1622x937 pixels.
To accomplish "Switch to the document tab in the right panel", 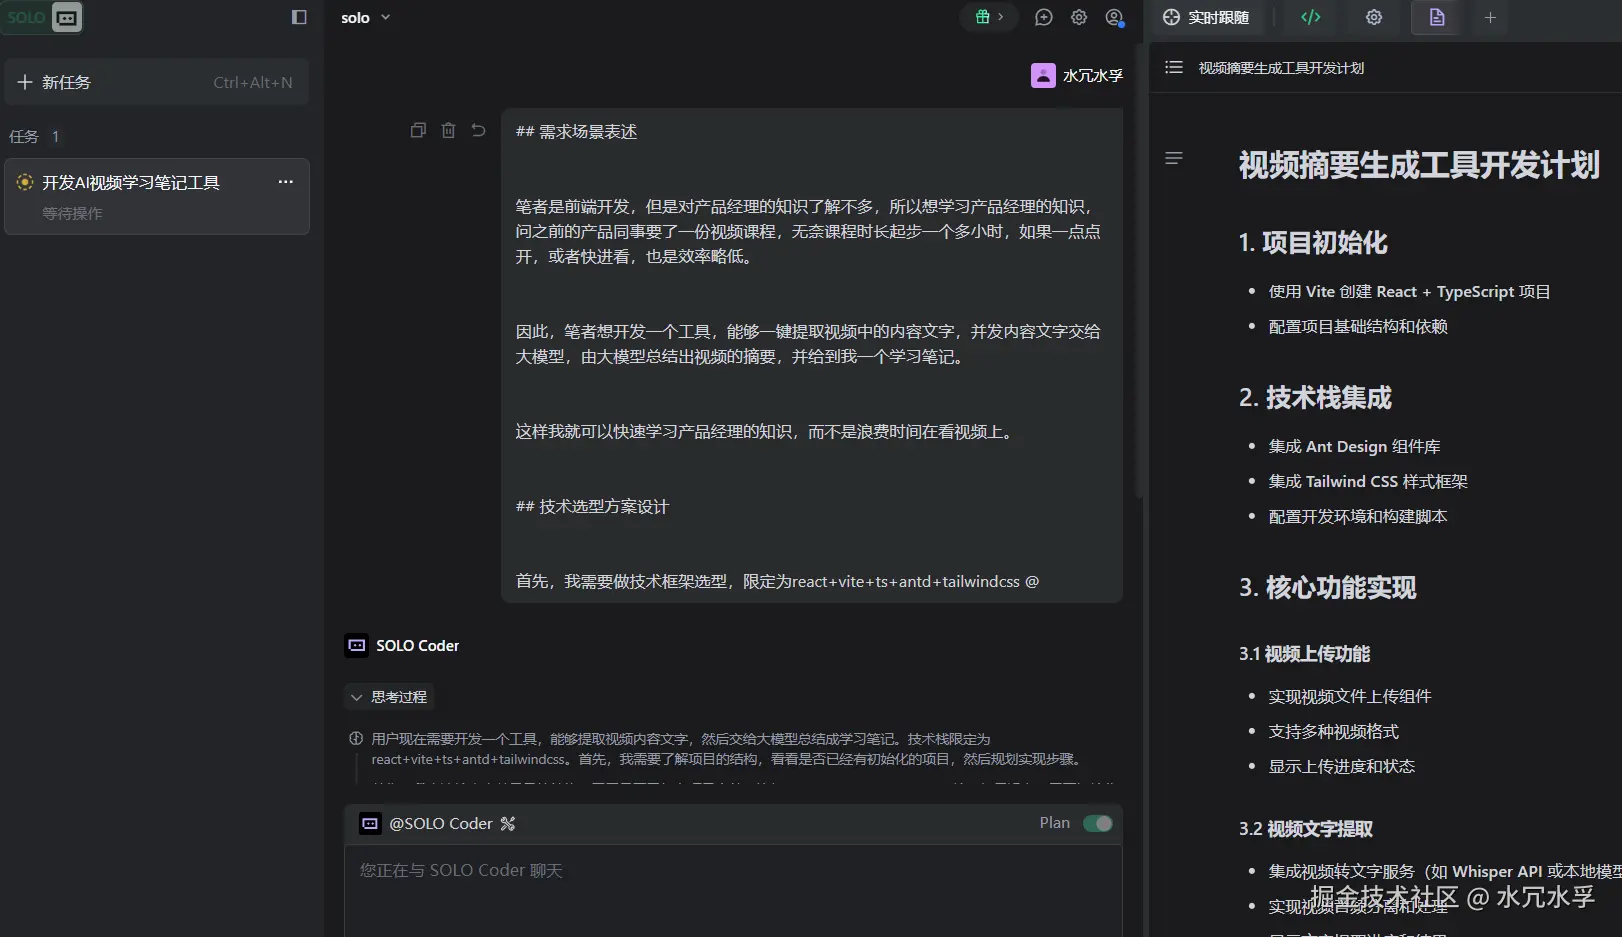I will pos(1436,17).
